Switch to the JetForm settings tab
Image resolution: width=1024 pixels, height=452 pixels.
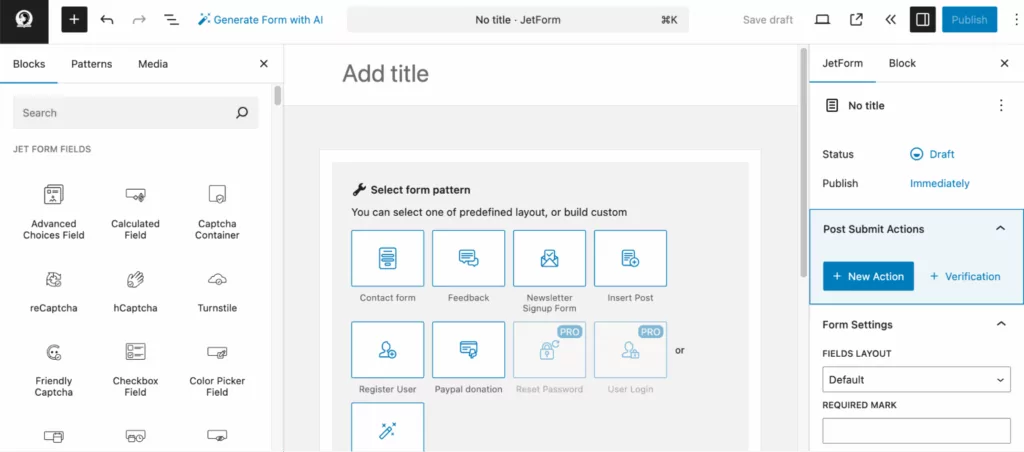tap(842, 63)
